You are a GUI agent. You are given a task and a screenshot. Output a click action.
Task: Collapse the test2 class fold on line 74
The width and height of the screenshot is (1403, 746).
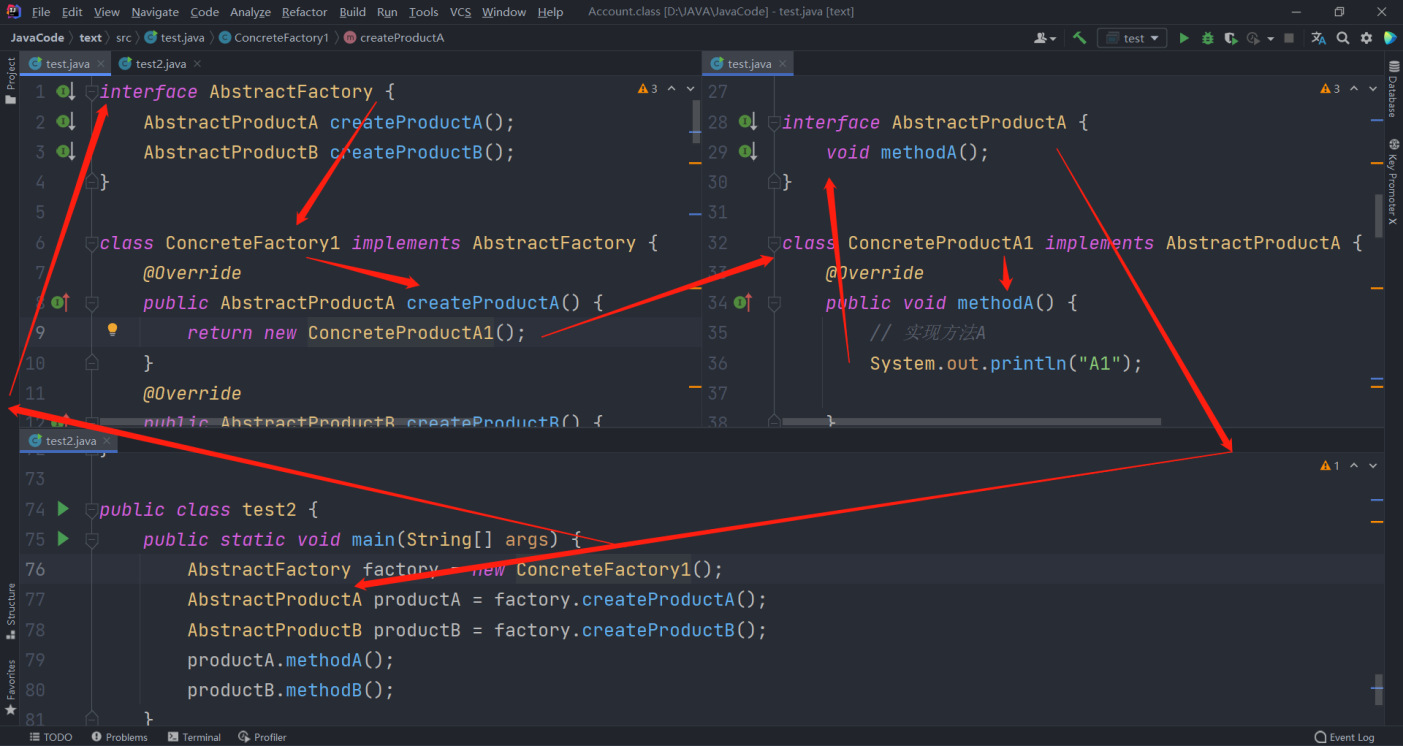coord(91,509)
